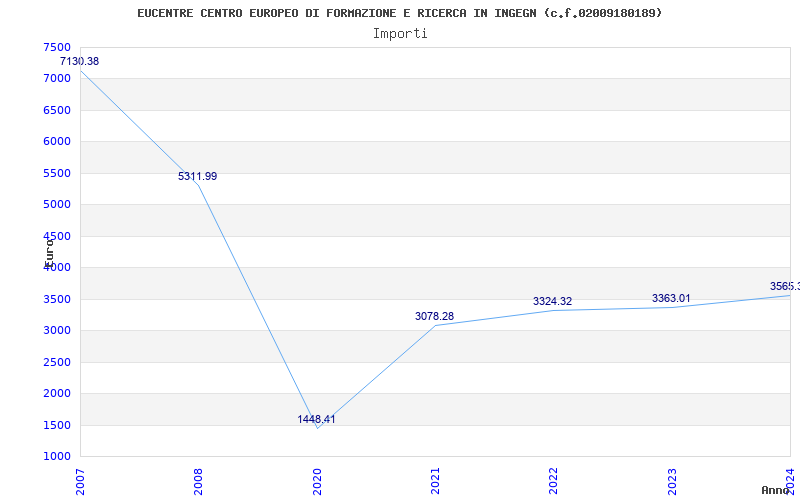The image size is (800, 500).
Task: Select the 5311.99 data label
Action: point(197,177)
